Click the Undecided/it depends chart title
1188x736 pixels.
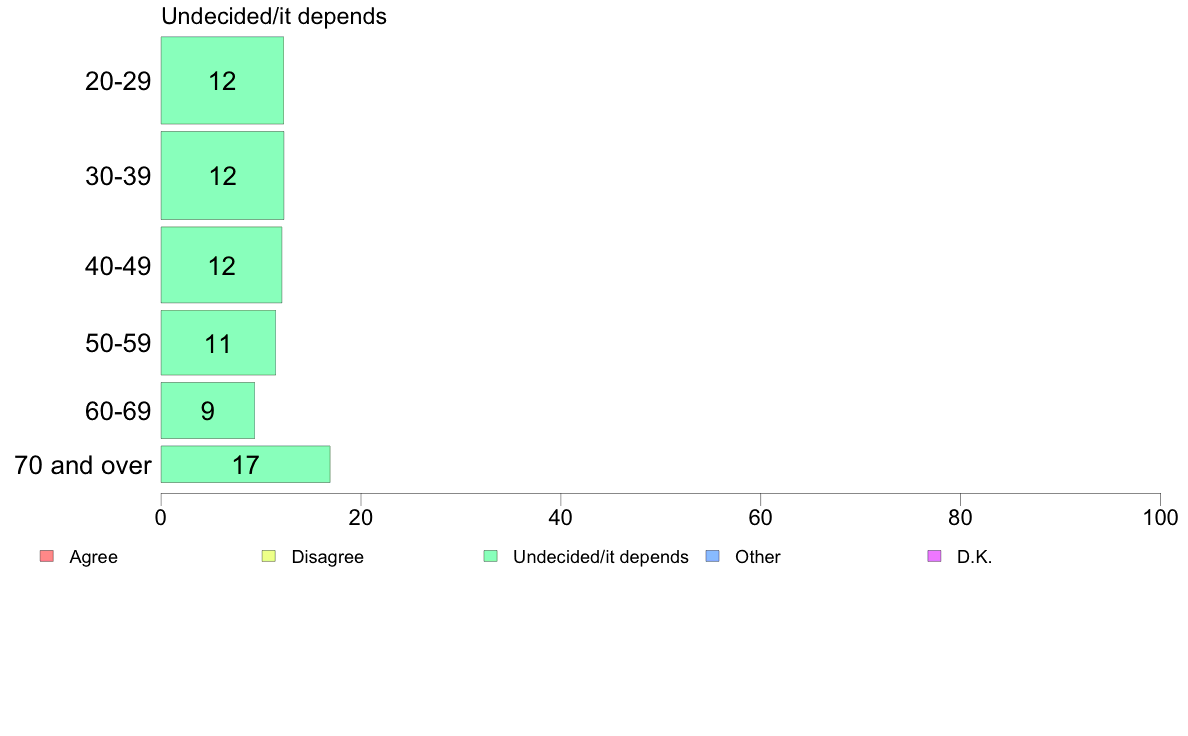(x=274, y=17)
